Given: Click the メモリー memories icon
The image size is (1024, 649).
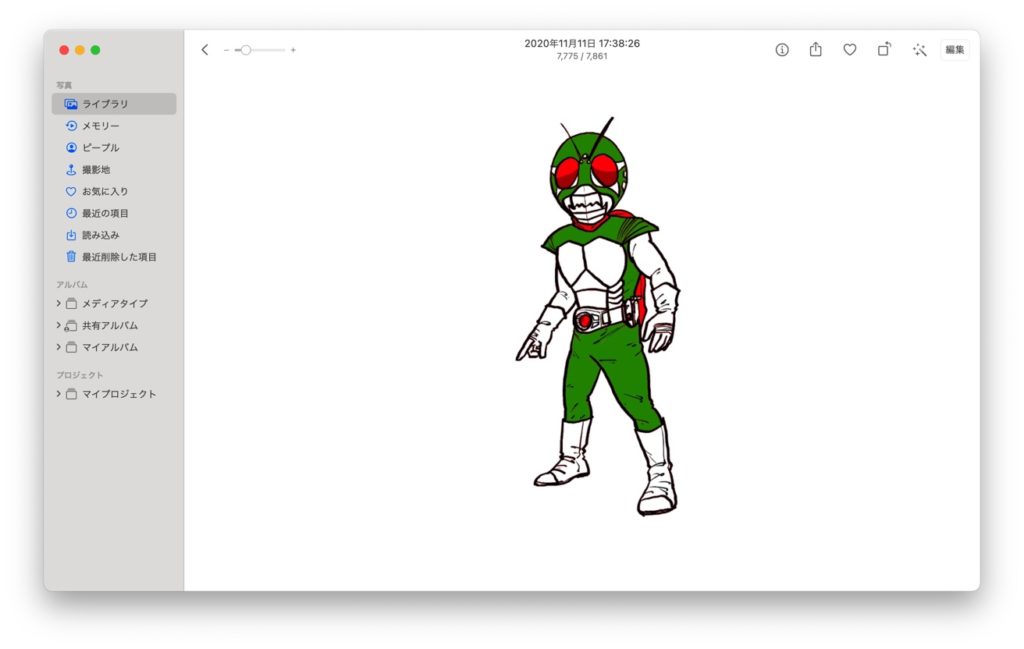Looking at the screenshot, I should (x=71, y=126).
